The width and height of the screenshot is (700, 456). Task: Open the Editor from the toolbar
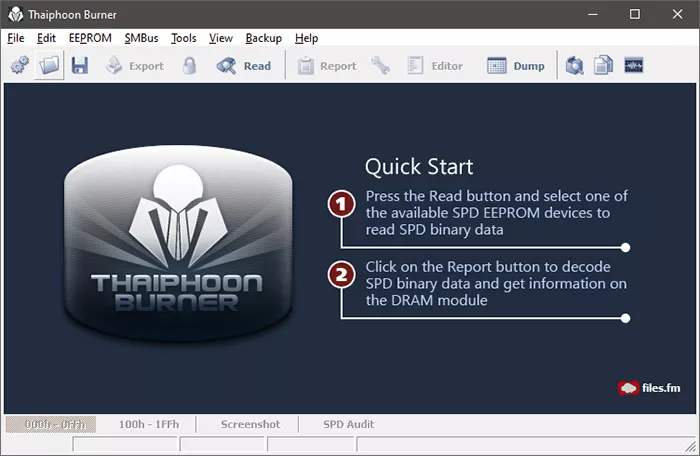pos(435,66)
